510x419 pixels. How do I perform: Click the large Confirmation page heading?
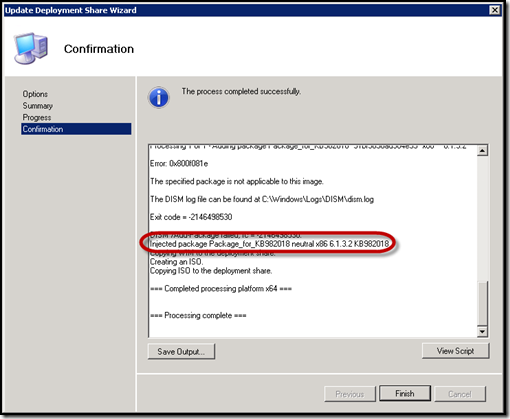(99, 49)
